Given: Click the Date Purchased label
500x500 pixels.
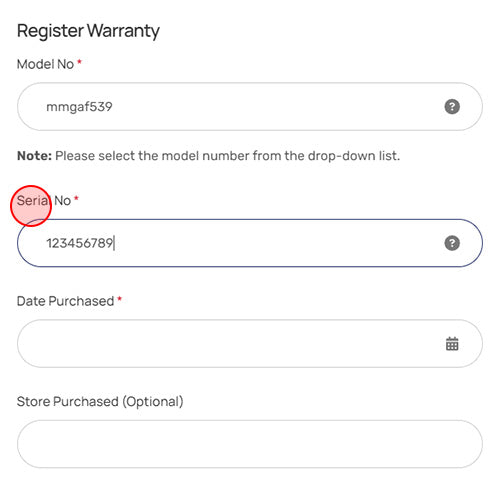Looking at the screenshot, I should pos(66,301).
